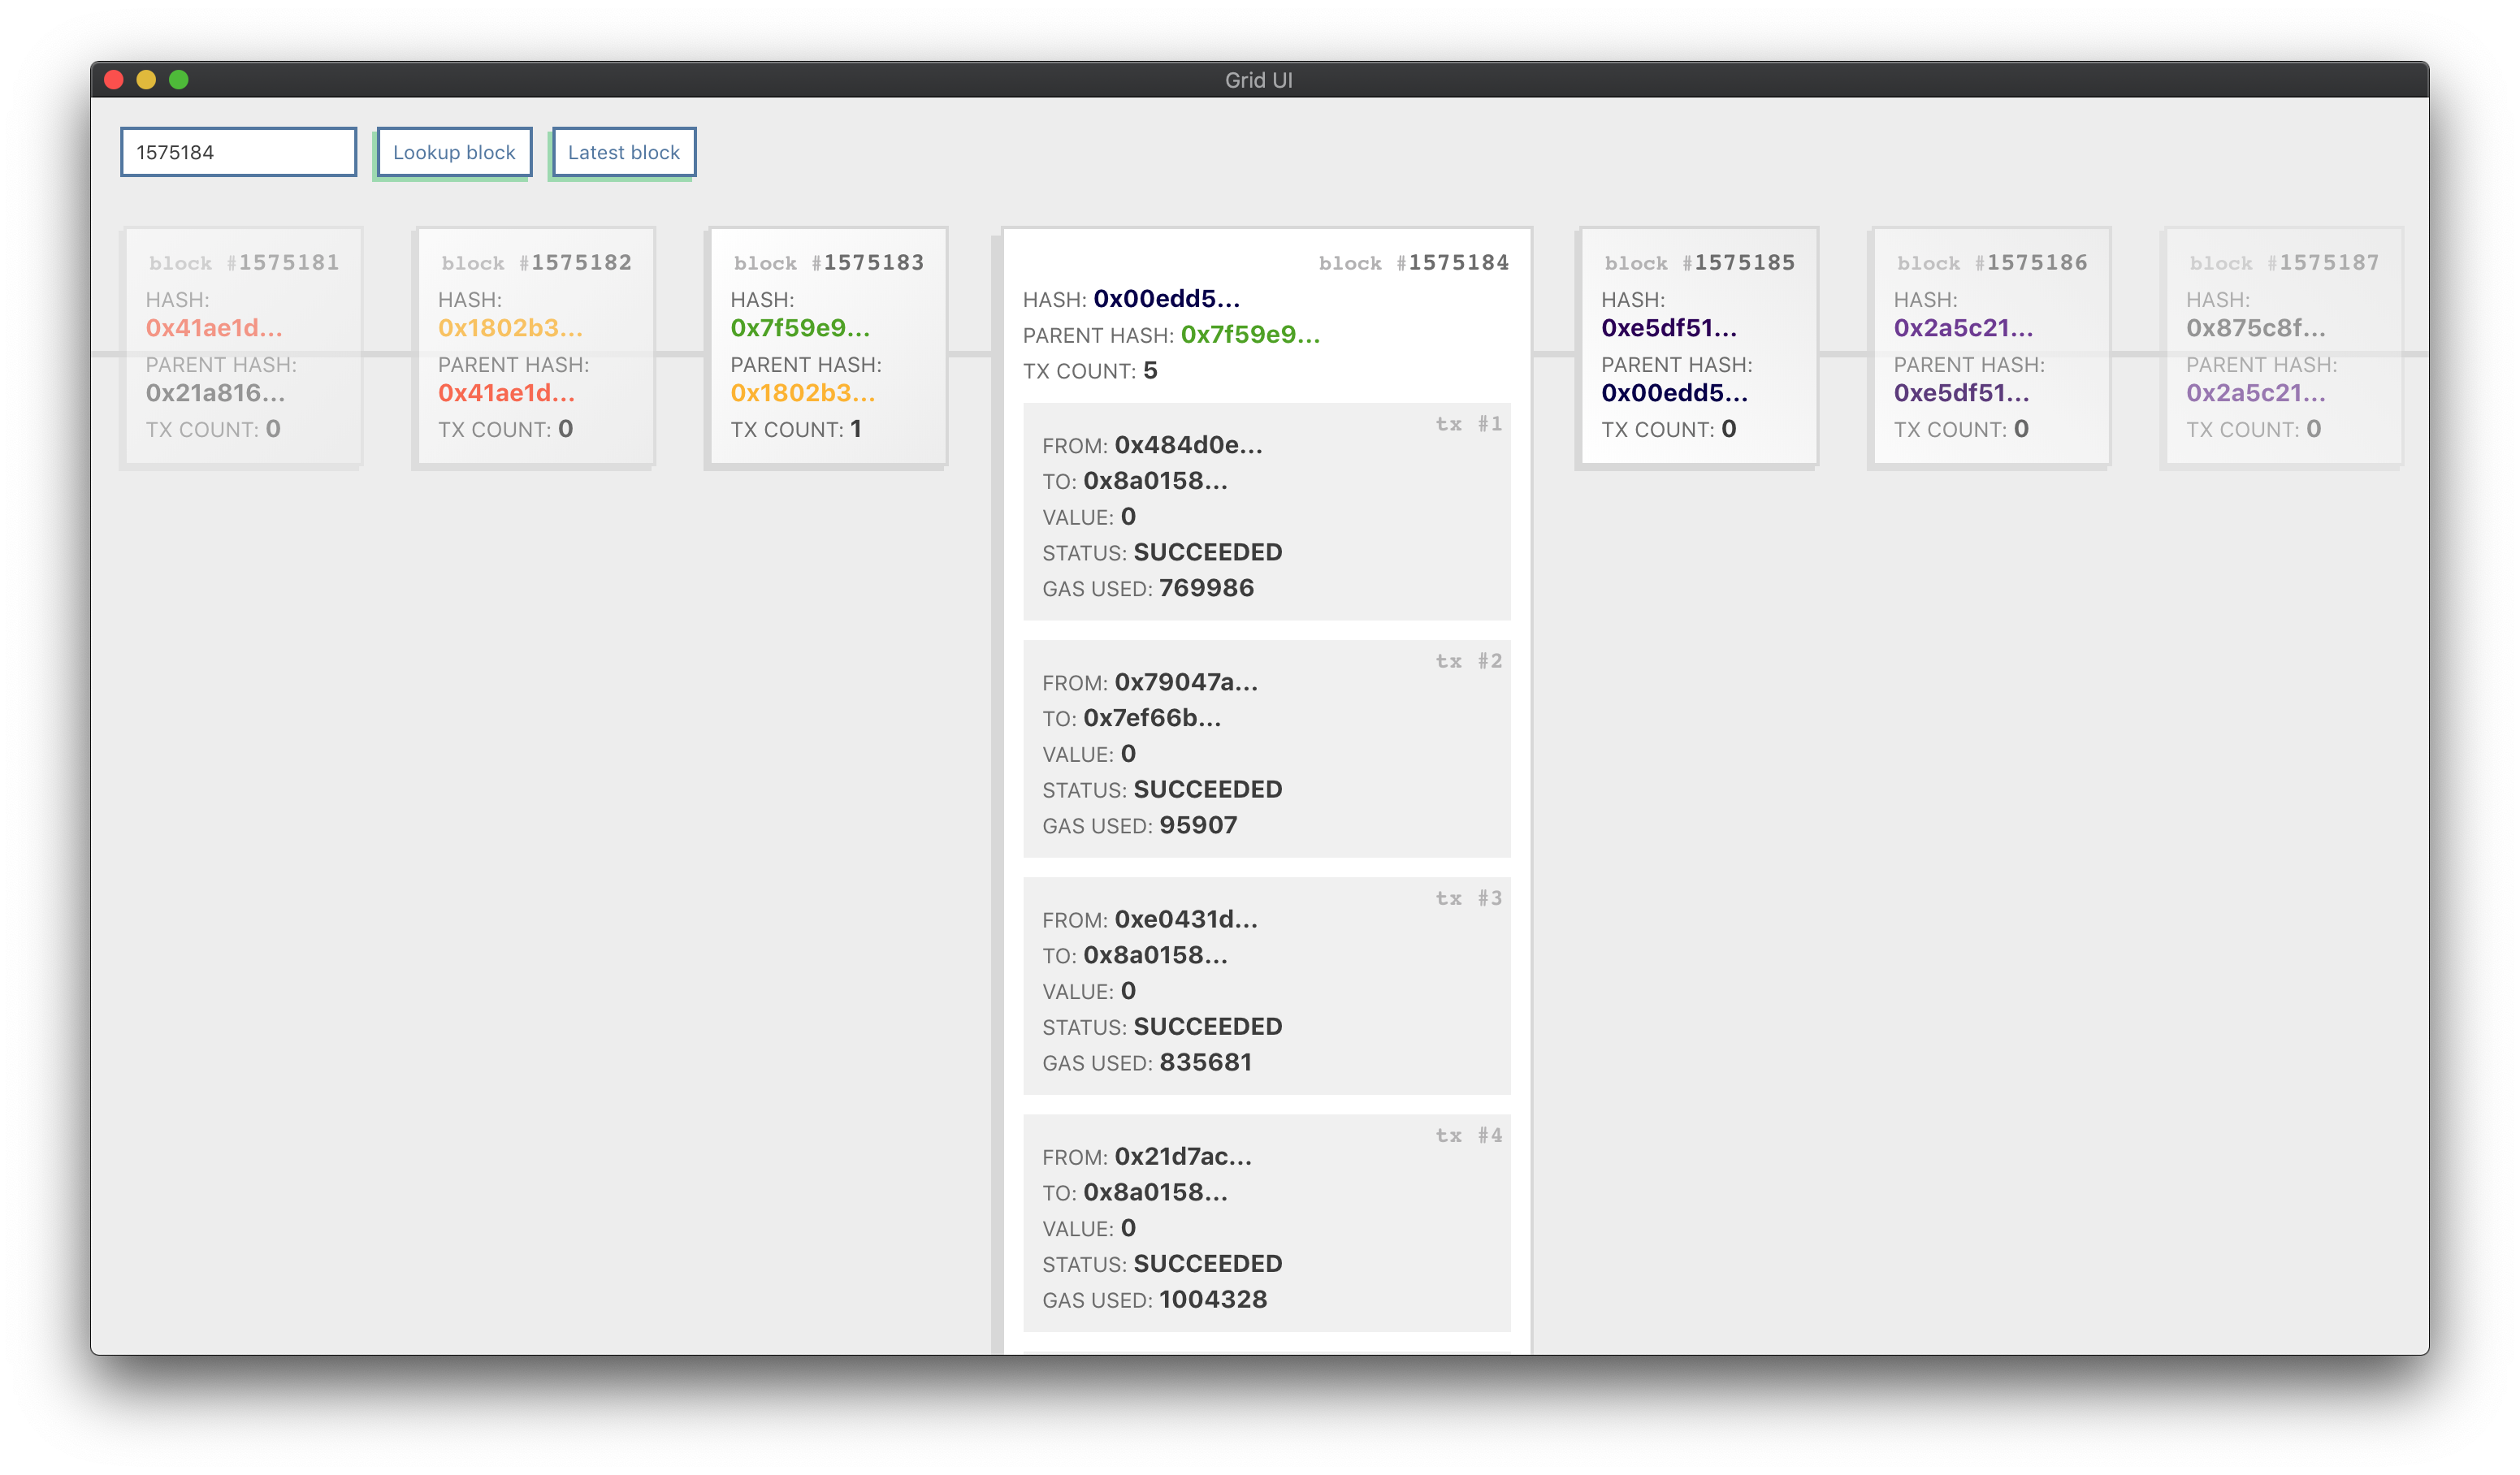This screenshot has height=1475, width=2520.
Task: Open block #1575185 card
Action: tap(1697, 346)
